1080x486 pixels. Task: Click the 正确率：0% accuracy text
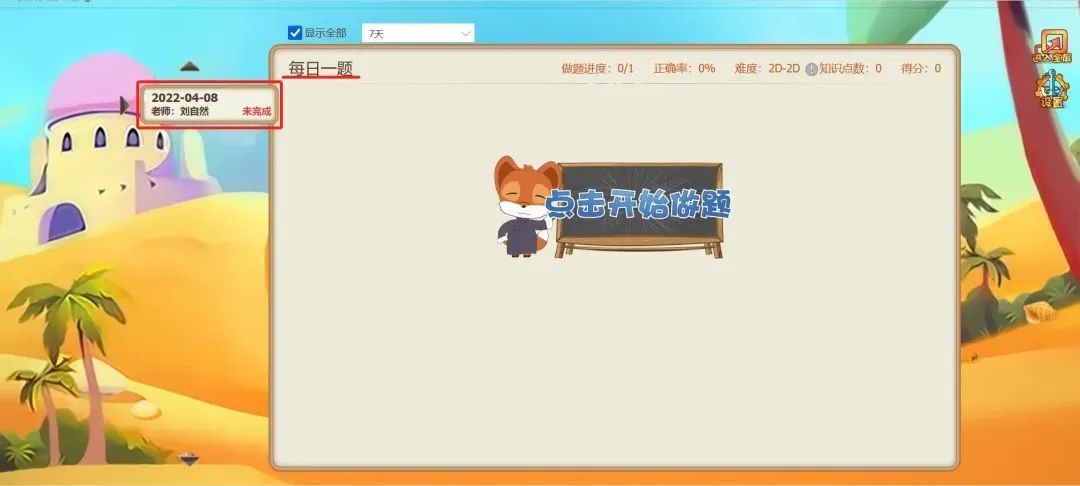point(685,68)
